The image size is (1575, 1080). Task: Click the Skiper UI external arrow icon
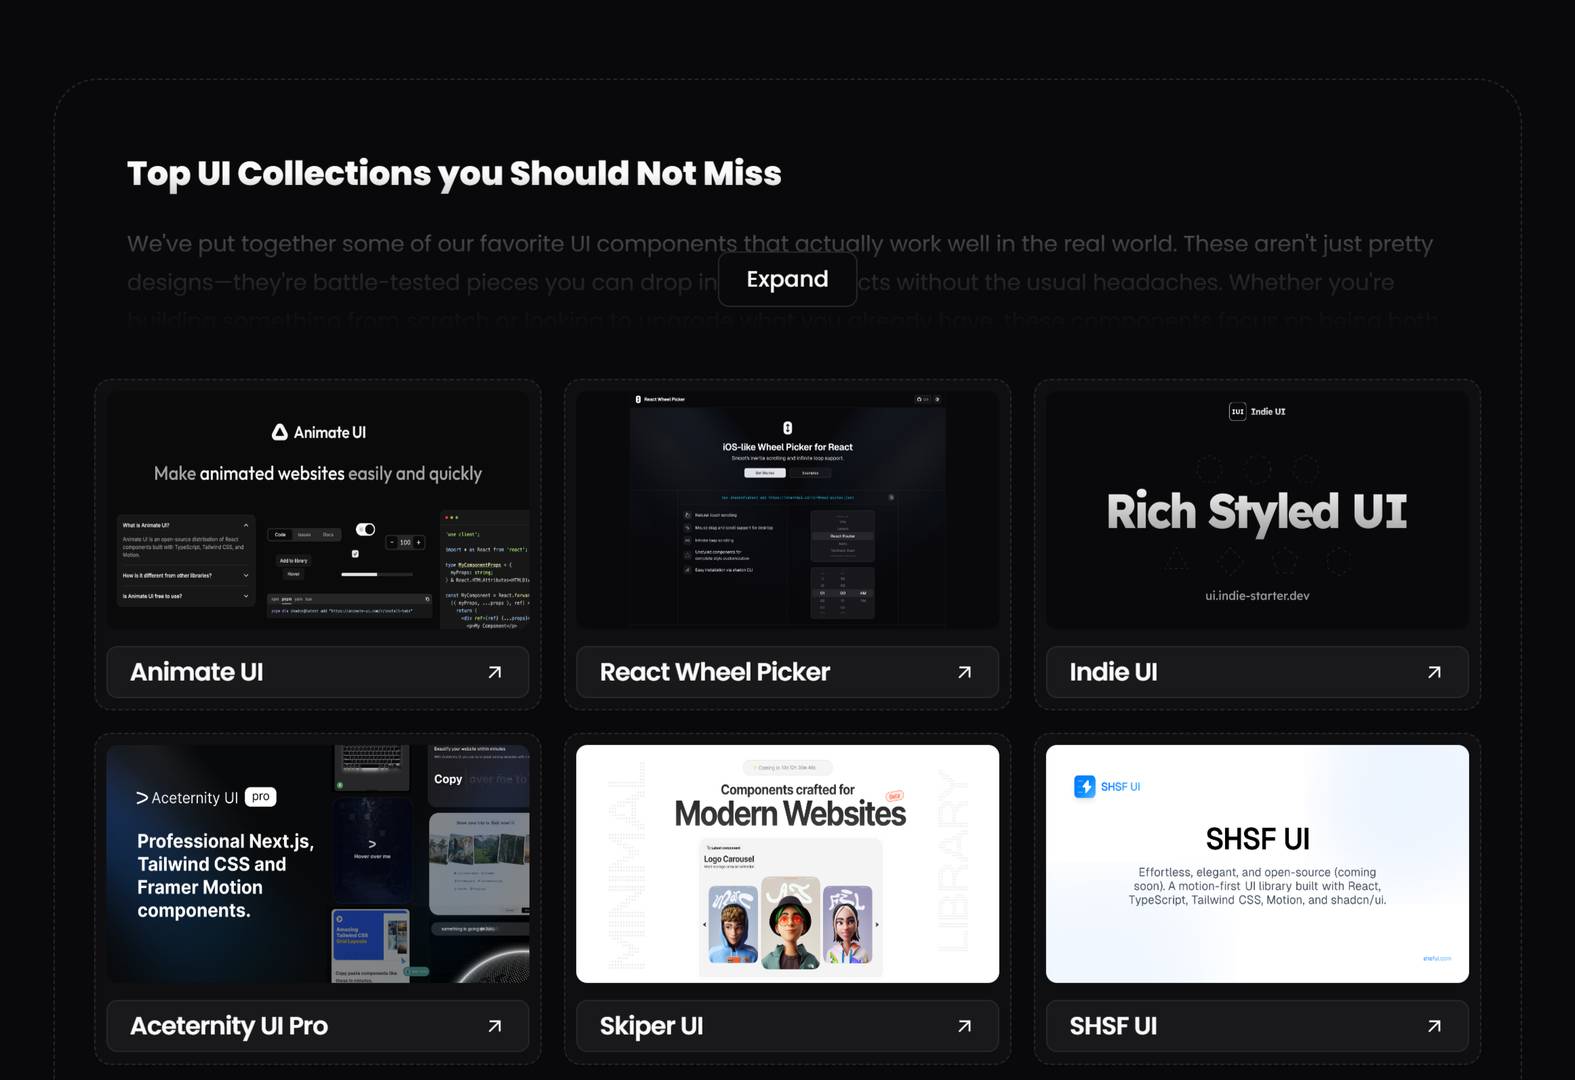click(x=964, y=1026)
